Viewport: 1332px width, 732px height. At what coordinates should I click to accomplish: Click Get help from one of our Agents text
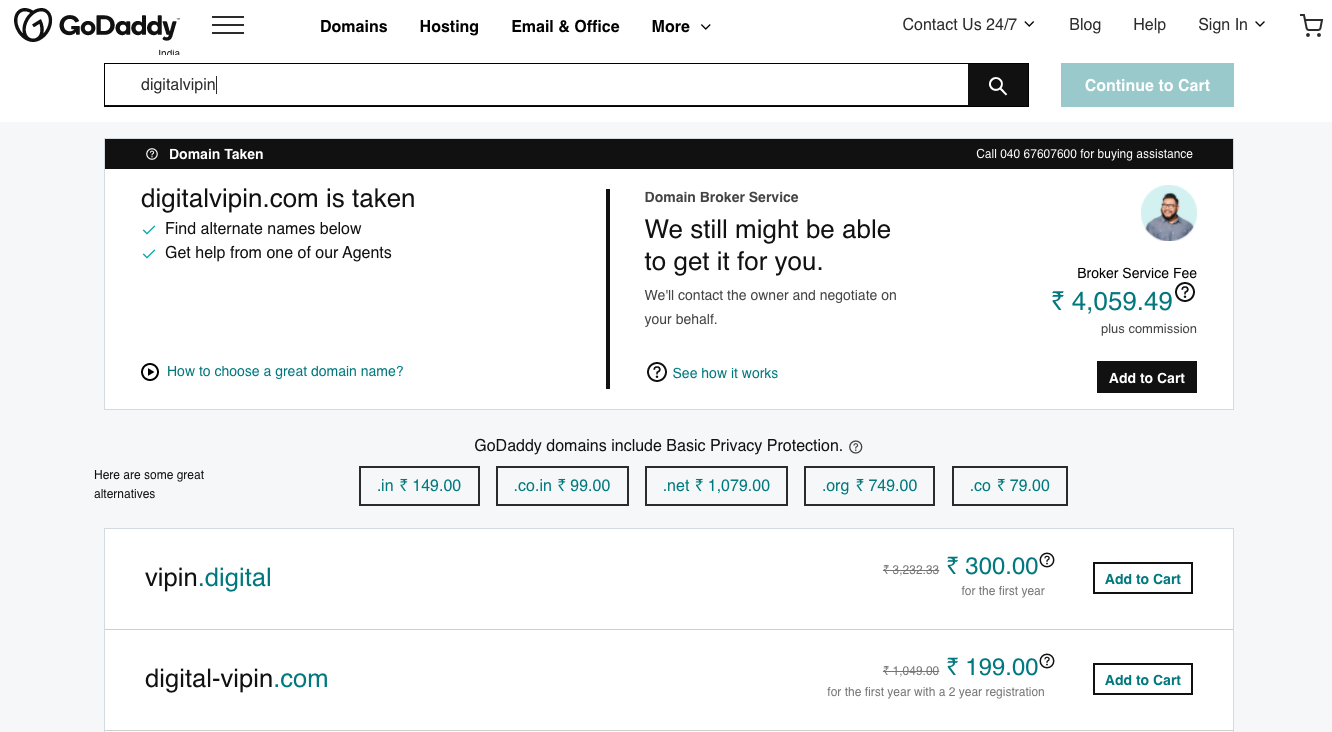point(278,253)
